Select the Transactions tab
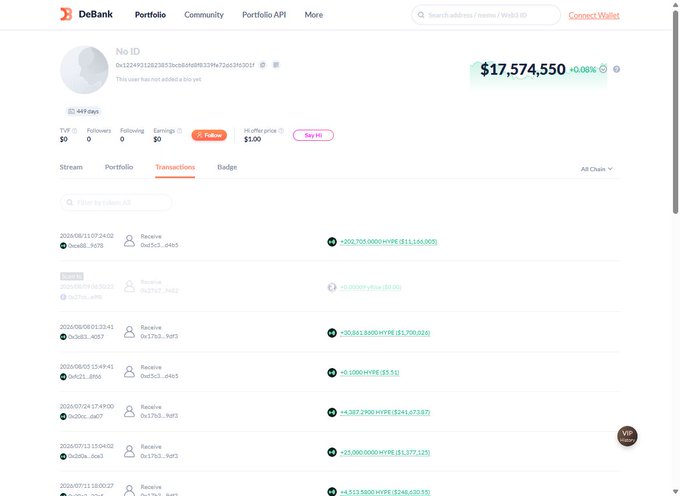680x496 pixels. coord(175,167)
